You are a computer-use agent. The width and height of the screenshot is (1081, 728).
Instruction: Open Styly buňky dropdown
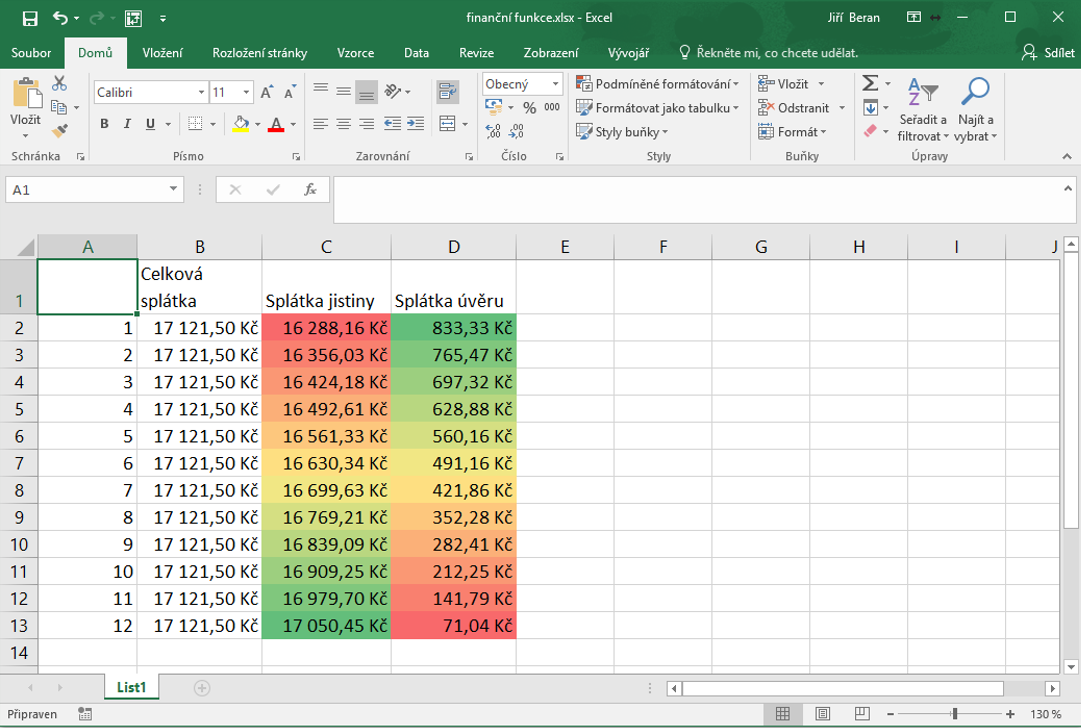622,132
